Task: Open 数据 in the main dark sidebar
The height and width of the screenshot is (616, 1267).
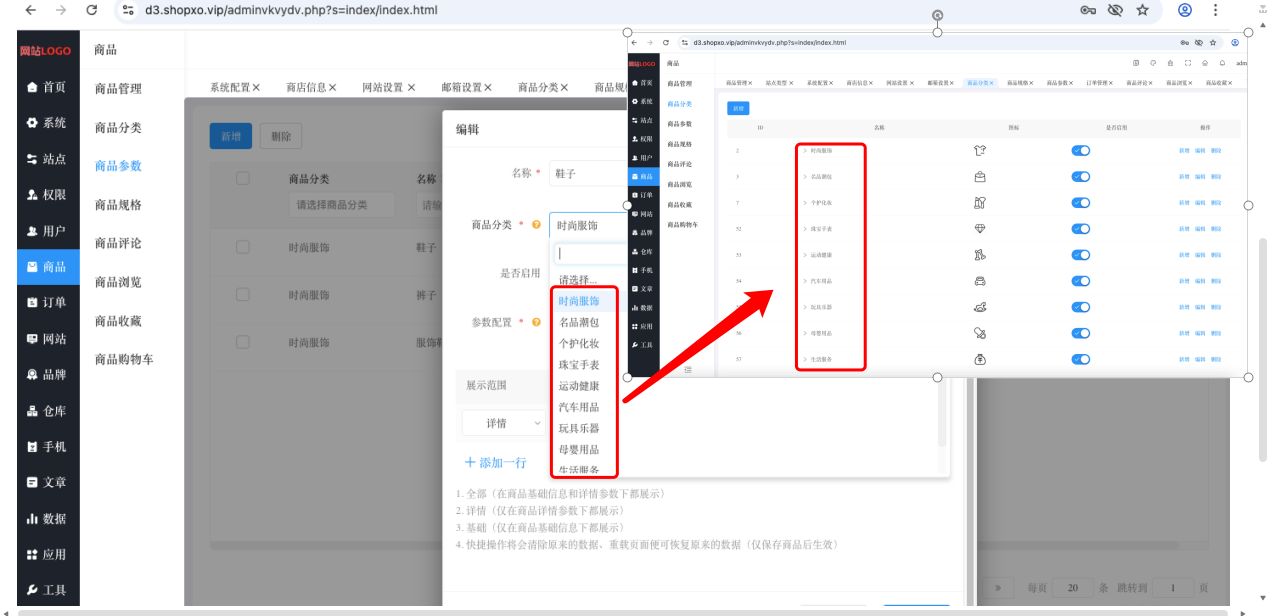Action: click(x=47, y=518)
